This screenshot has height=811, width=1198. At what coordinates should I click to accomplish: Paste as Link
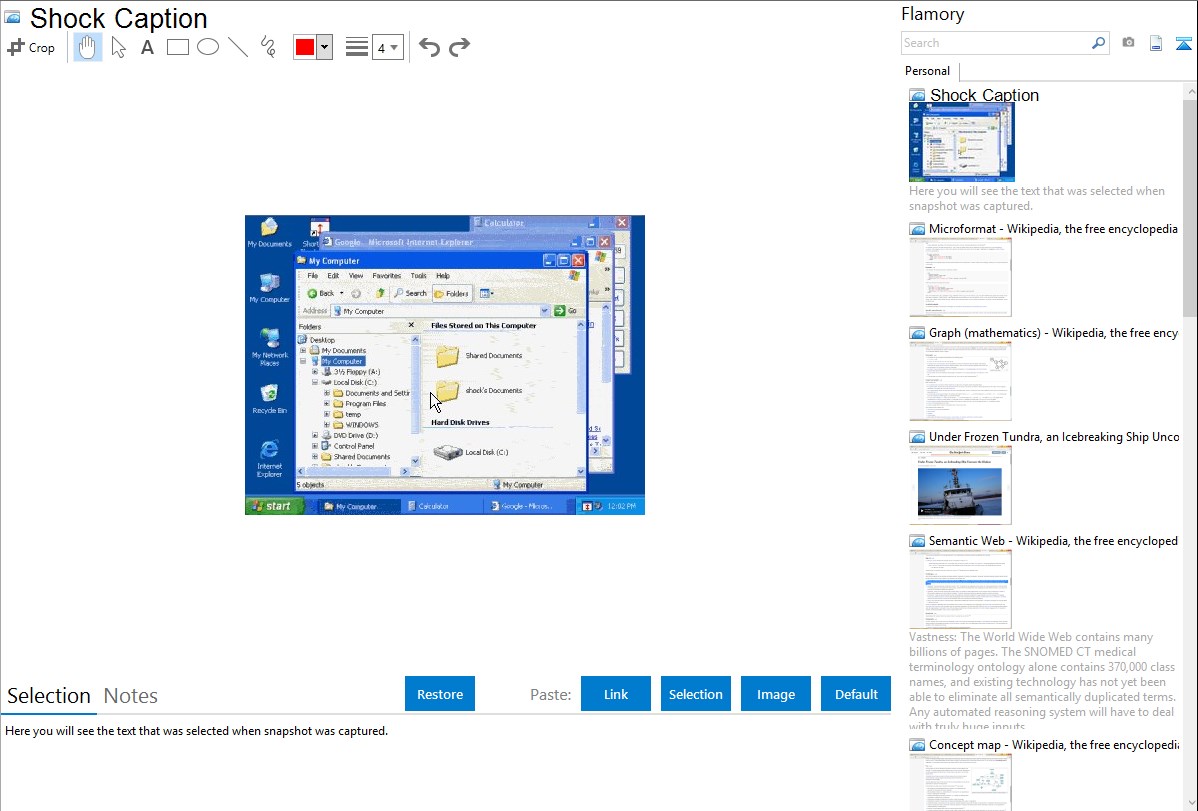616,694
